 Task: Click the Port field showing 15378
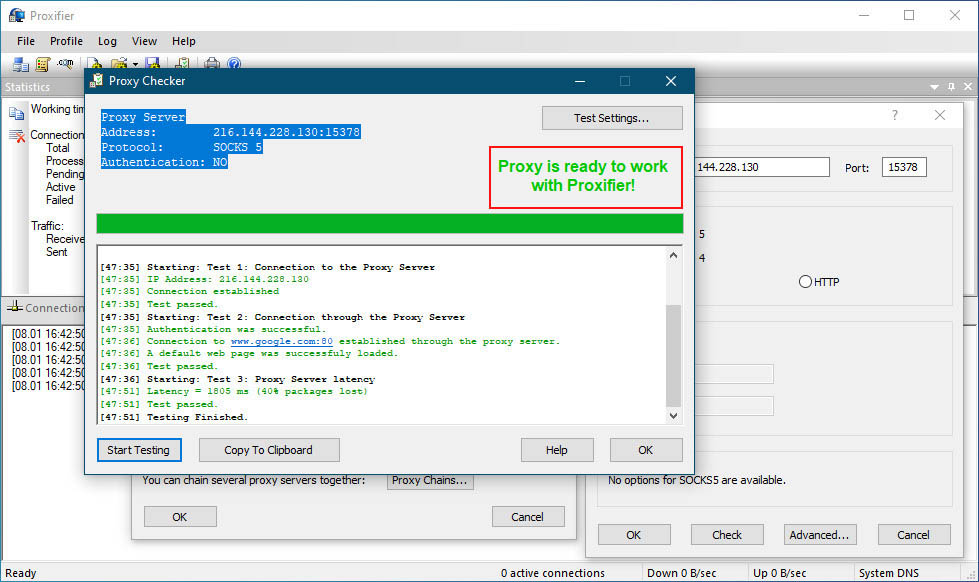pos(903,167)
